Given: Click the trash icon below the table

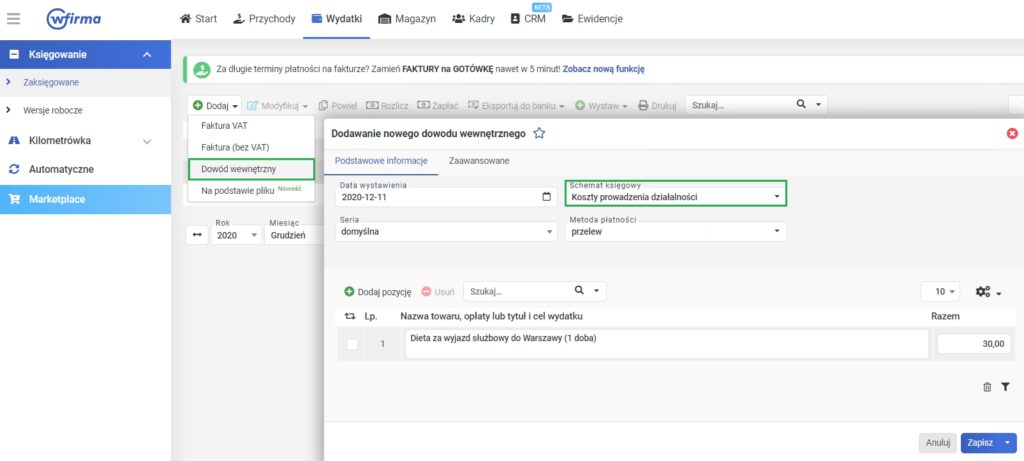Looking at the screenshot, I should point(987,387).
